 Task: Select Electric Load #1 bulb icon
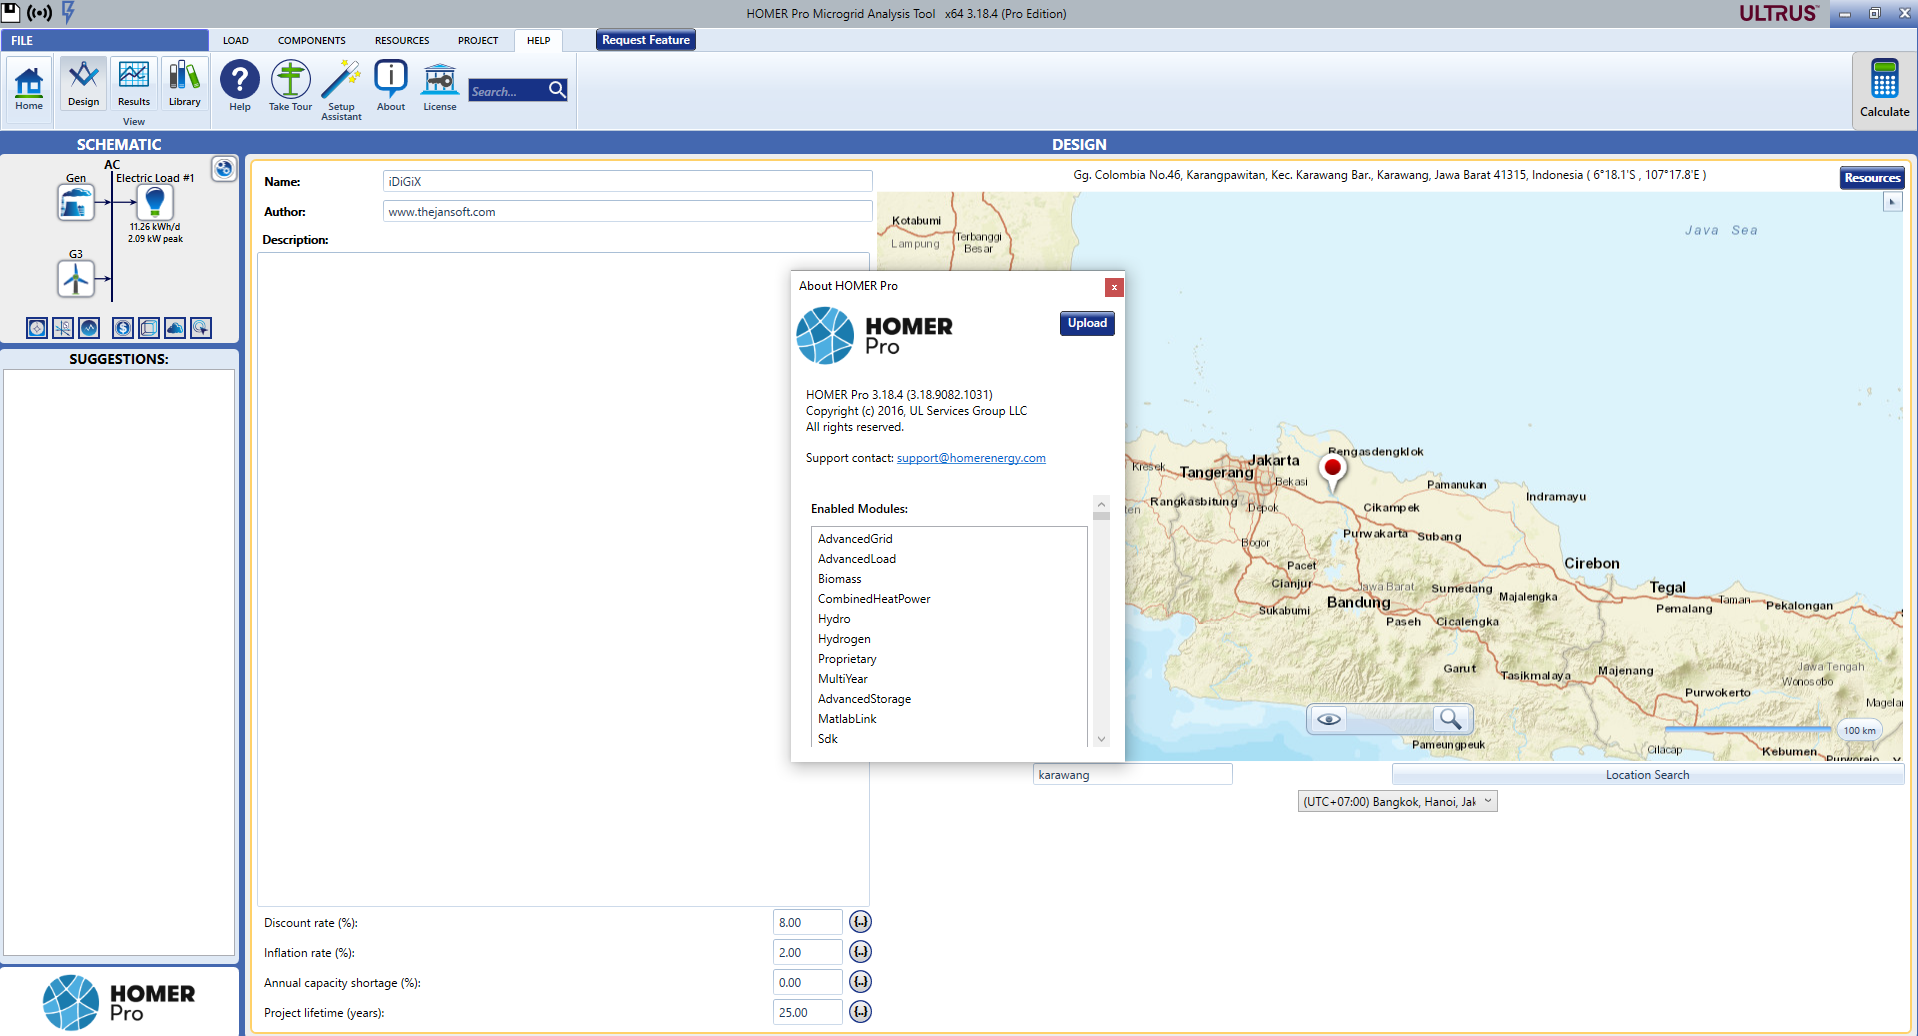click(x=154, y=202)
